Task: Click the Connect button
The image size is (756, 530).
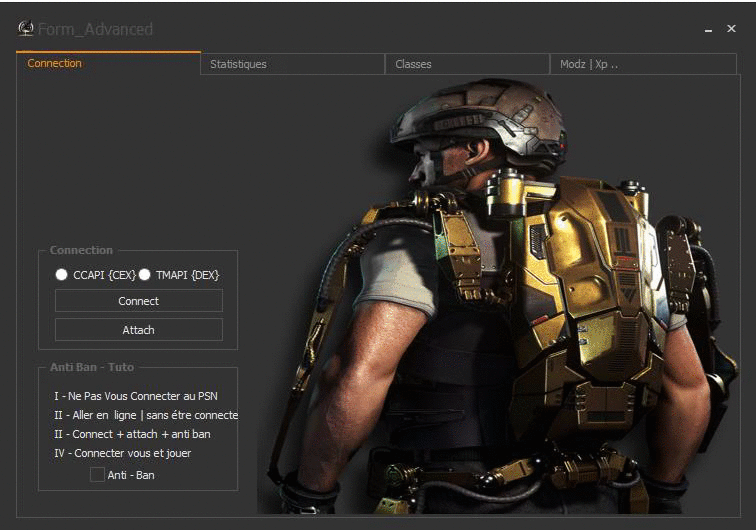Action: point(139,301)
